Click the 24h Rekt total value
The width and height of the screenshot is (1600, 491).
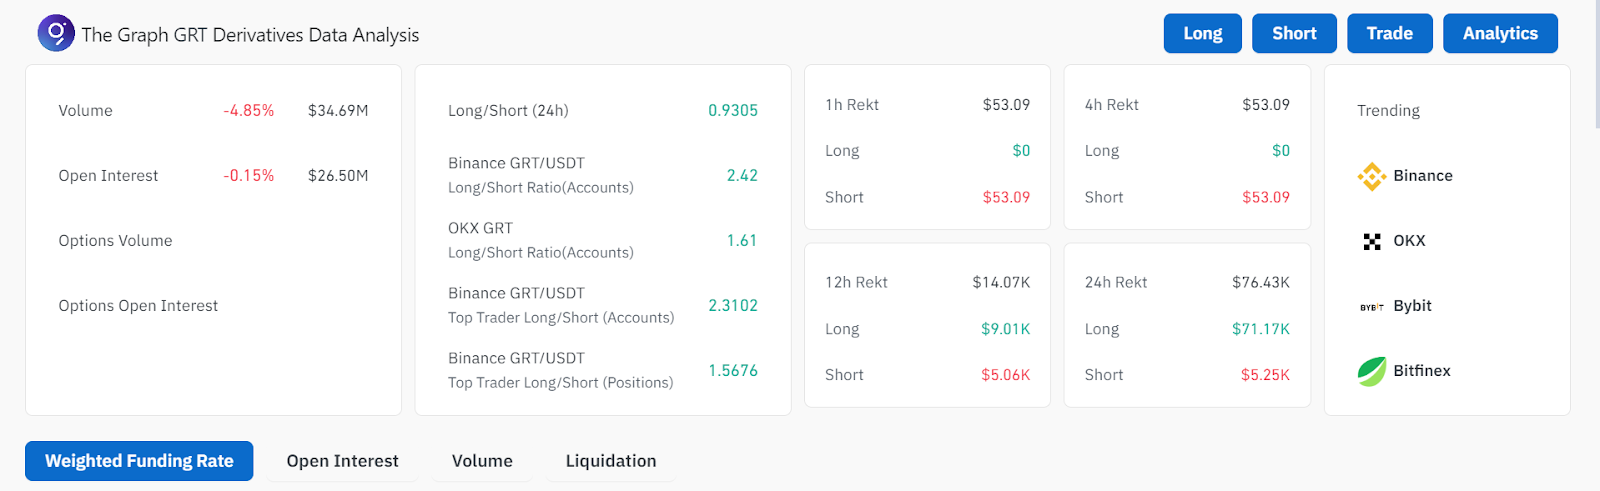point(1260,282)
